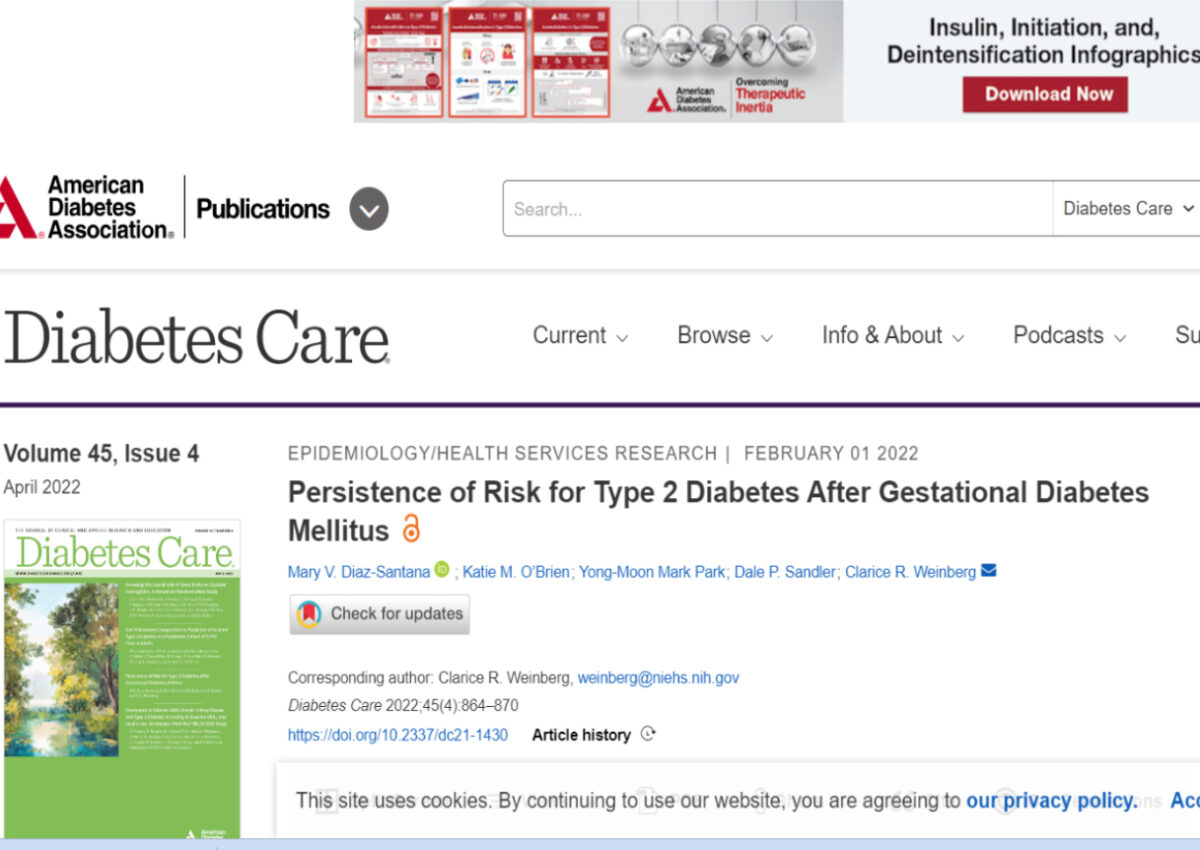Image resolution: width=1200 pixels, height=850 pixels.
Task: Open the privacy policy link
Action: [1051, 801]
